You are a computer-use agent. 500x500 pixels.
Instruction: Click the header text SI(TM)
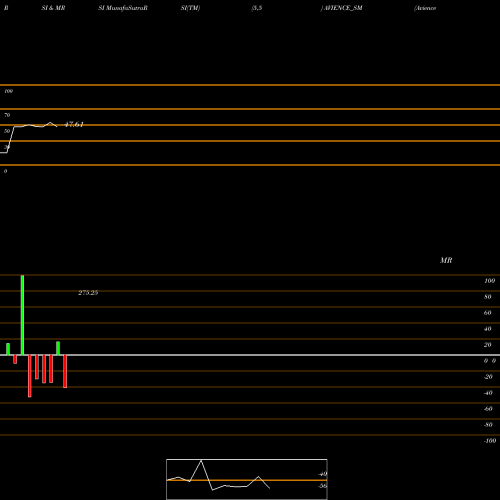[x=190, y=8]
